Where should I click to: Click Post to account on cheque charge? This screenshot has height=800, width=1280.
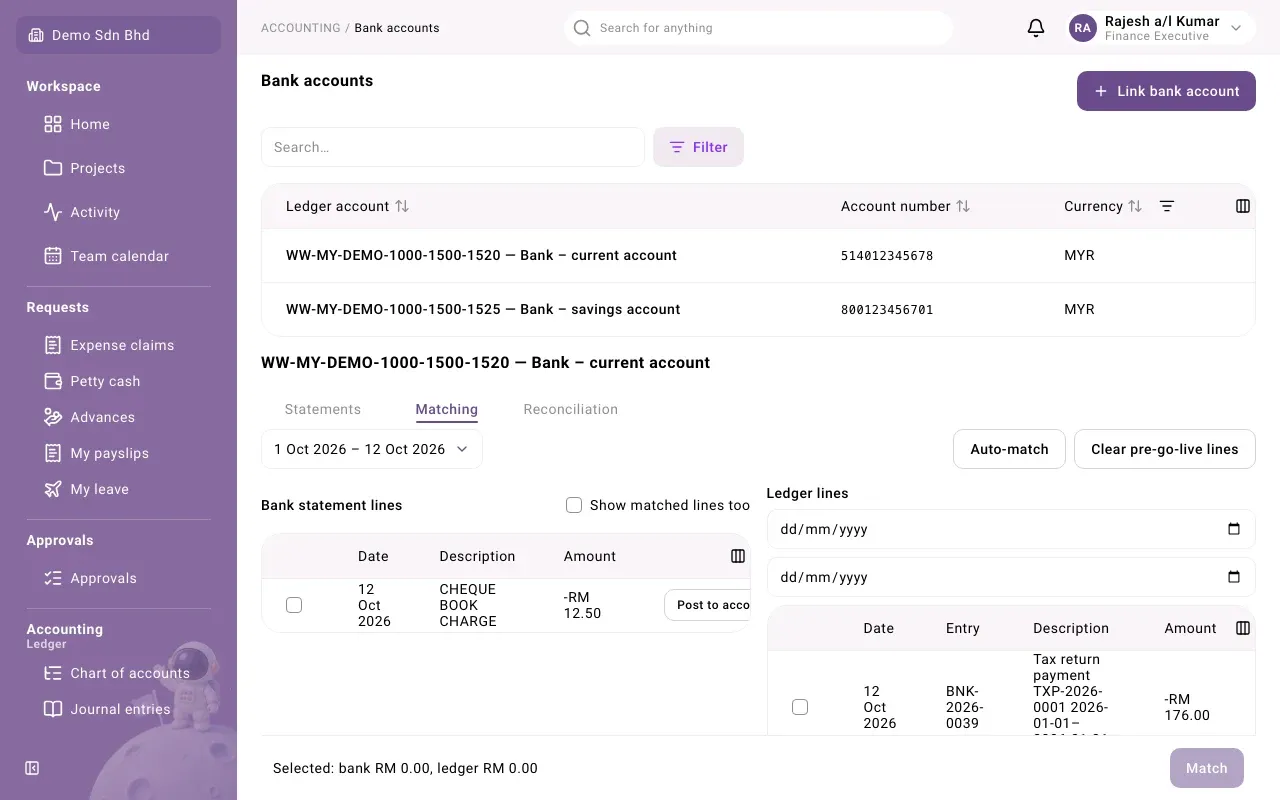point(708,605)
